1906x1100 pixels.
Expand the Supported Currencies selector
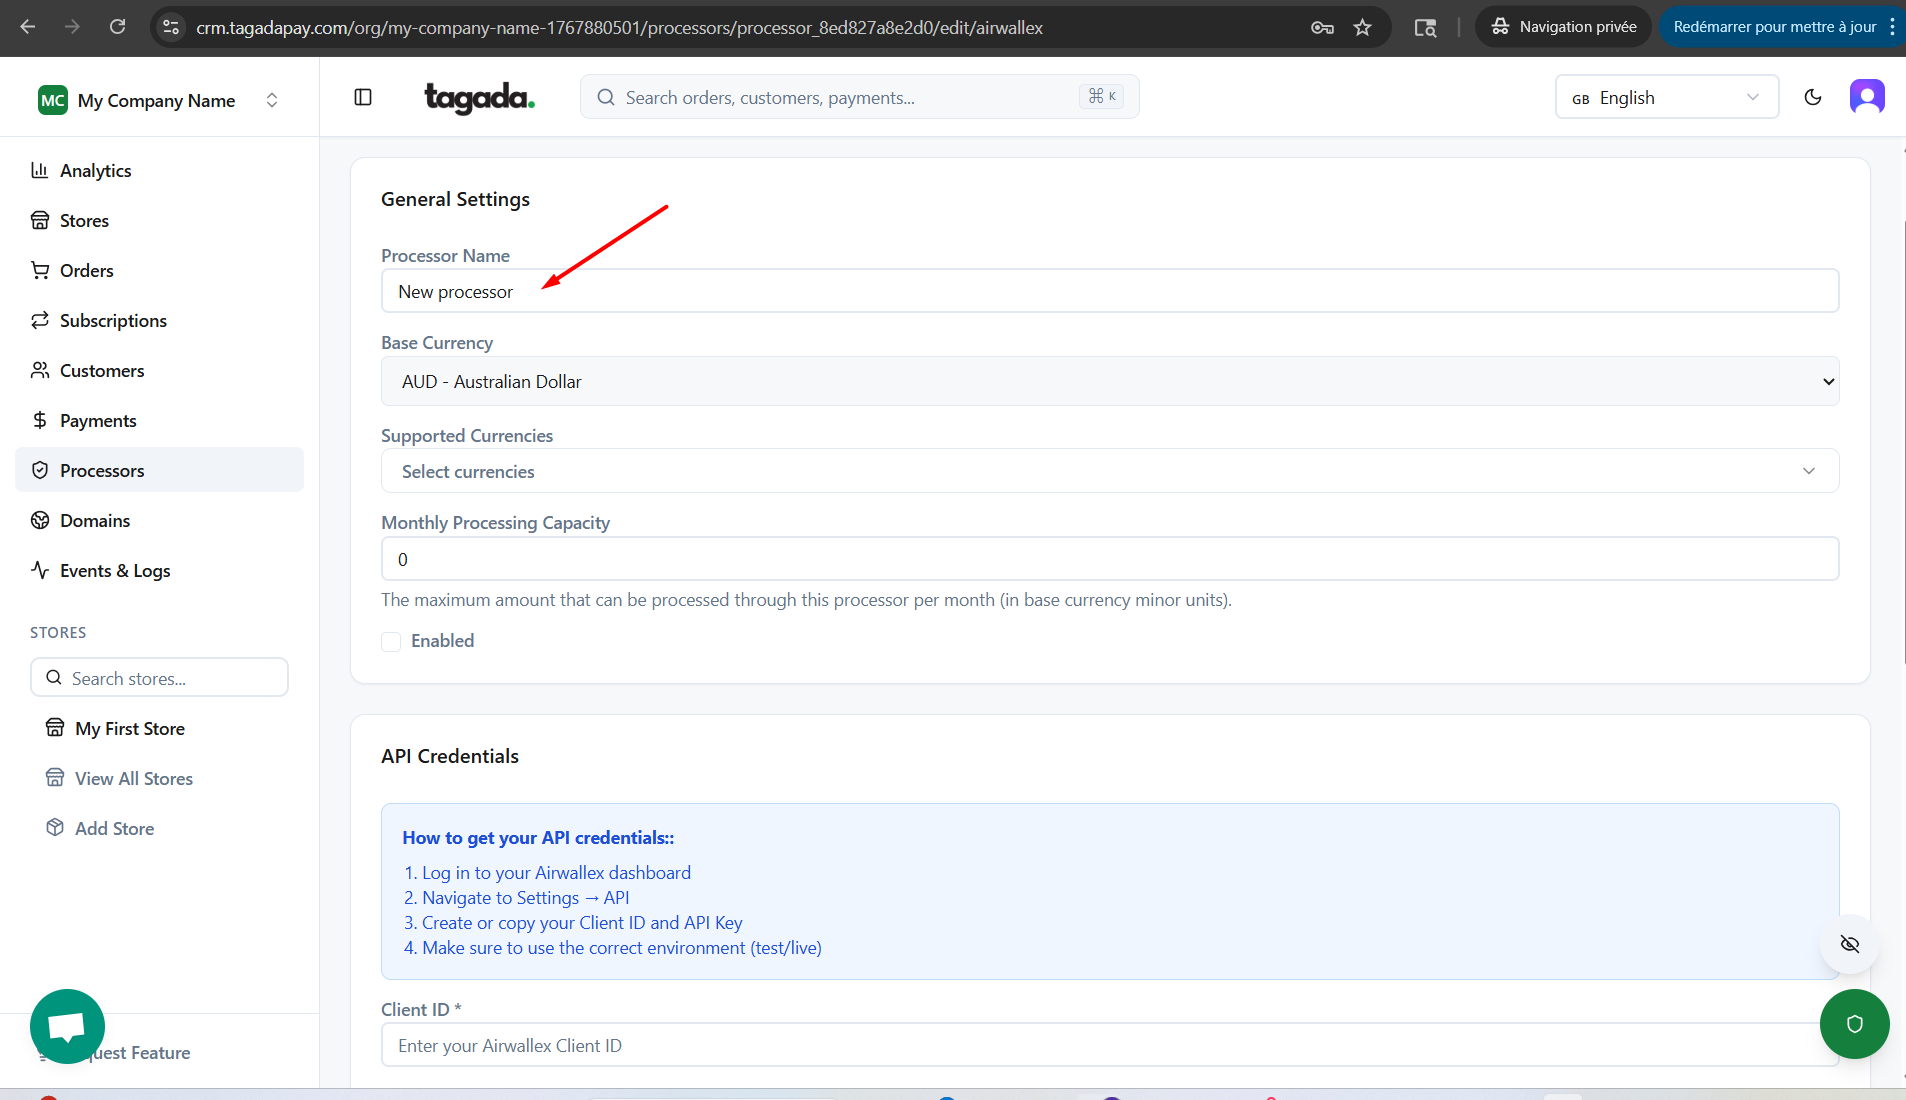1109,471
